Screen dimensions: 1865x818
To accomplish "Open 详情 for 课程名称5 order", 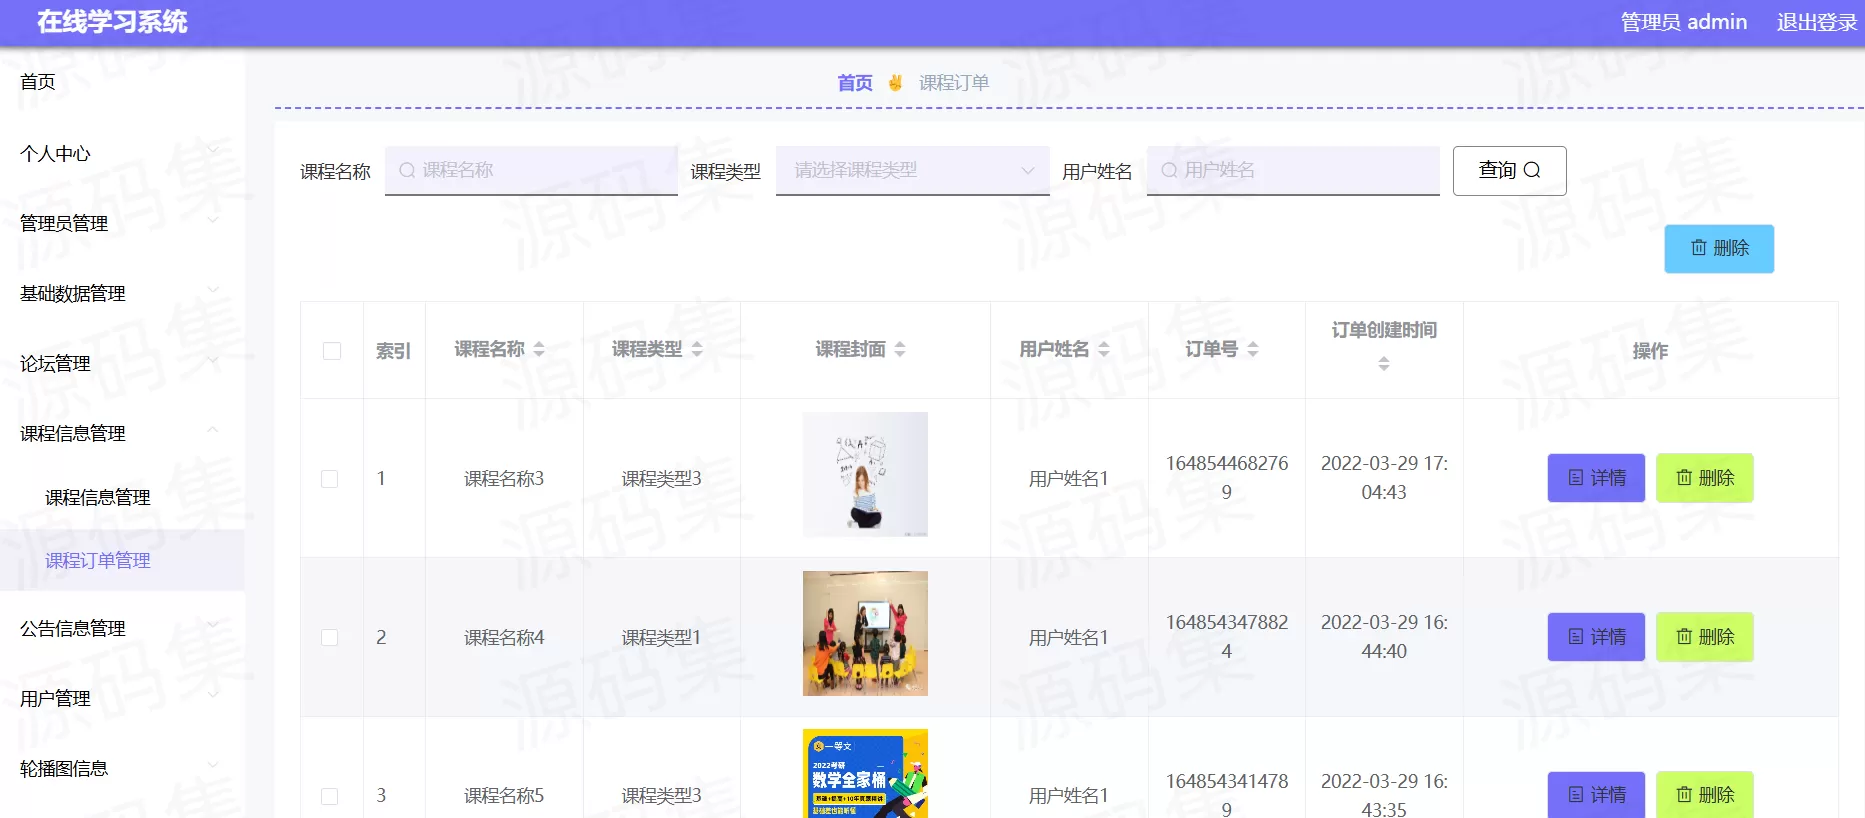I will point(1596,795).
